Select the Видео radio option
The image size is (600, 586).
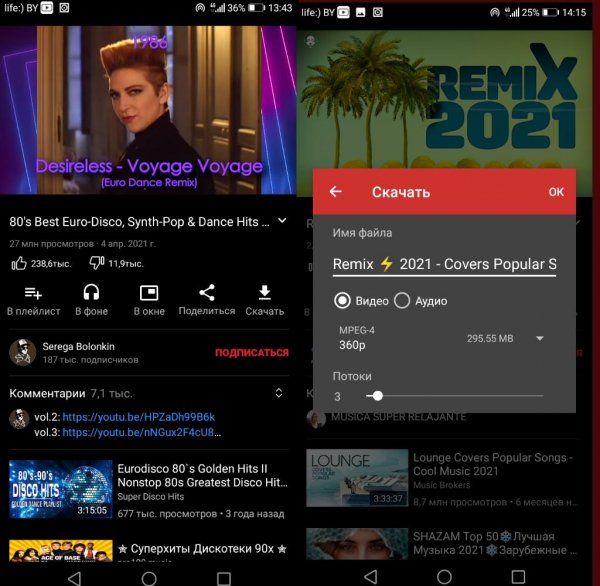point(342,301)
